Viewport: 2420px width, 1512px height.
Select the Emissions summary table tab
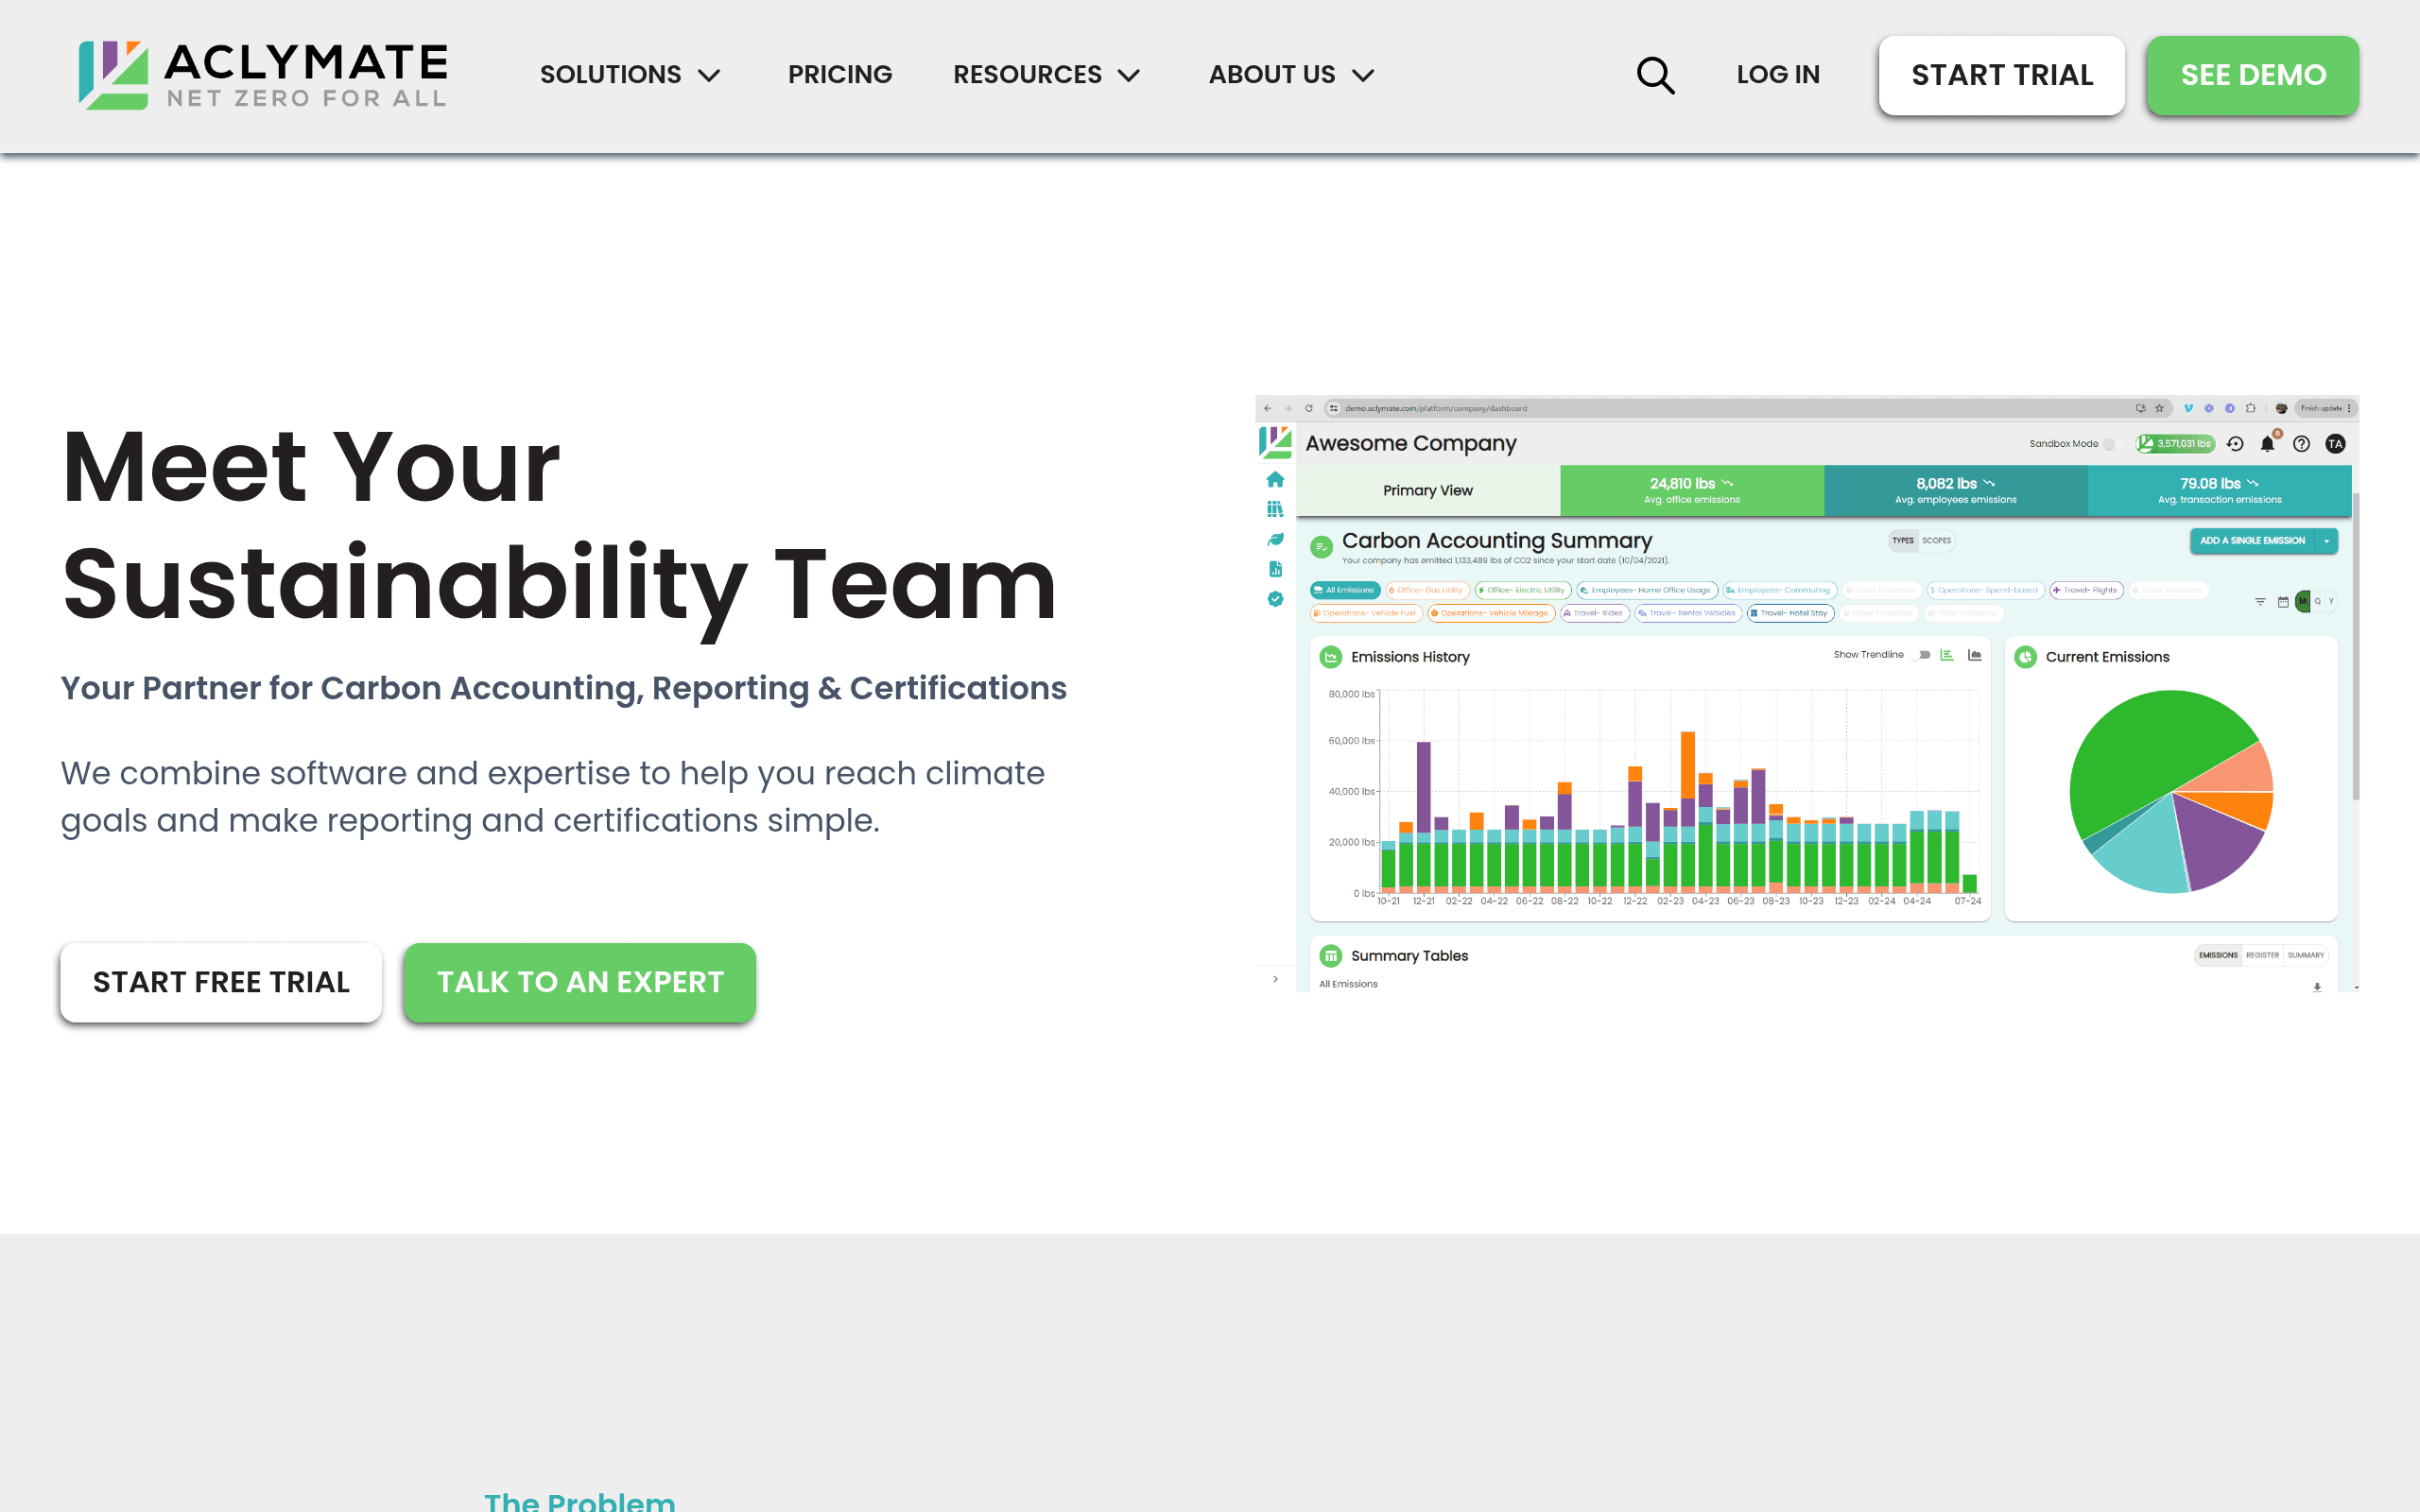2218,955
